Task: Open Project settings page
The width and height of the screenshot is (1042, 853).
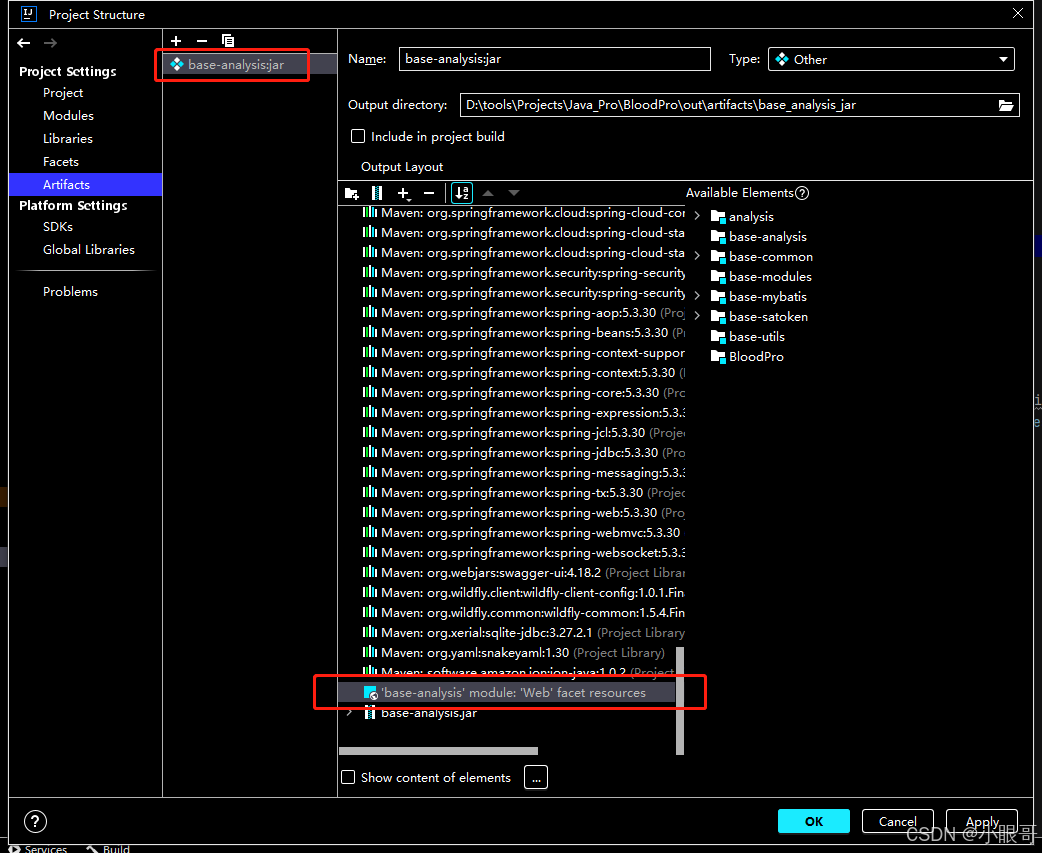Action: pyautogui.click(x=63, y=93)
